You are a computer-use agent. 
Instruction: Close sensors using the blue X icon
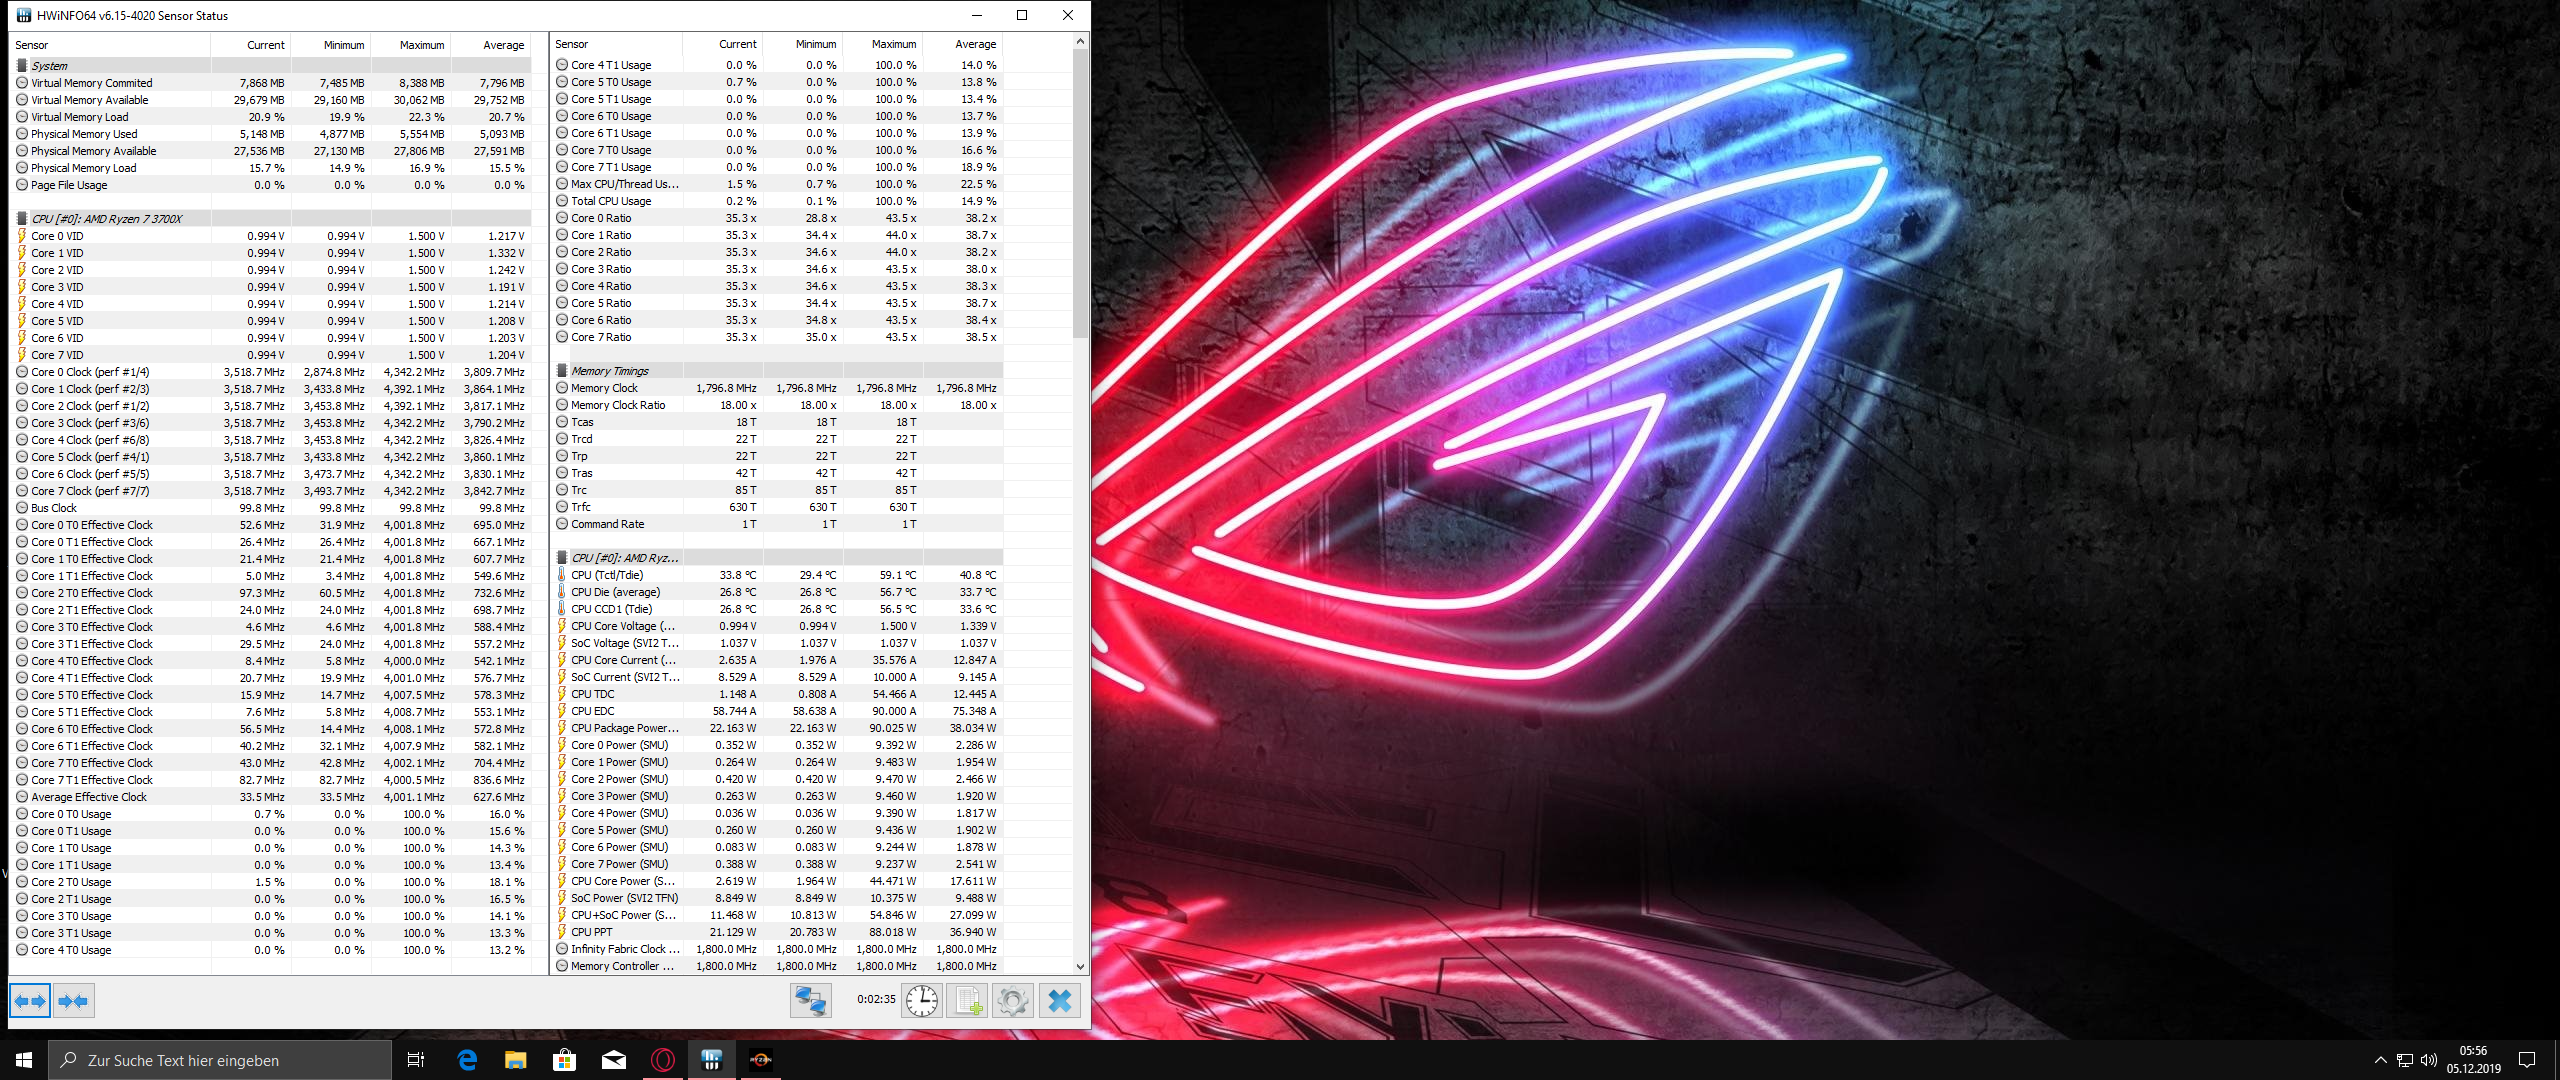pyautogui.click(x=1060, y=1000)
